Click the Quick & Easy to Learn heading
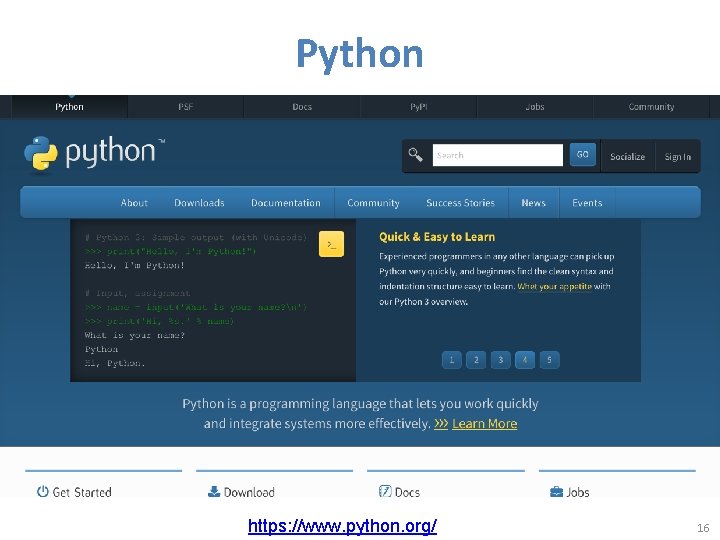The image size is (720, 540). tap(437, 237)
